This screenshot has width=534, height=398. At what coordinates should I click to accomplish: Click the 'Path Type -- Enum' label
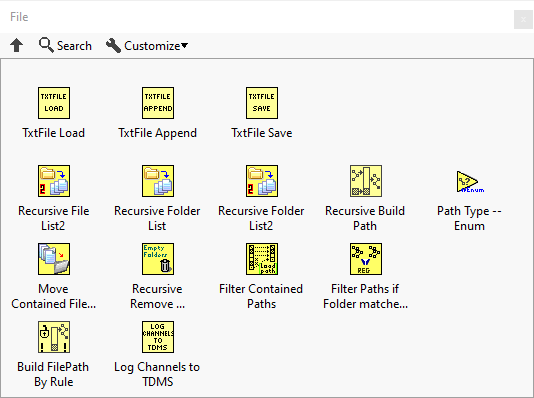point(469,218)
